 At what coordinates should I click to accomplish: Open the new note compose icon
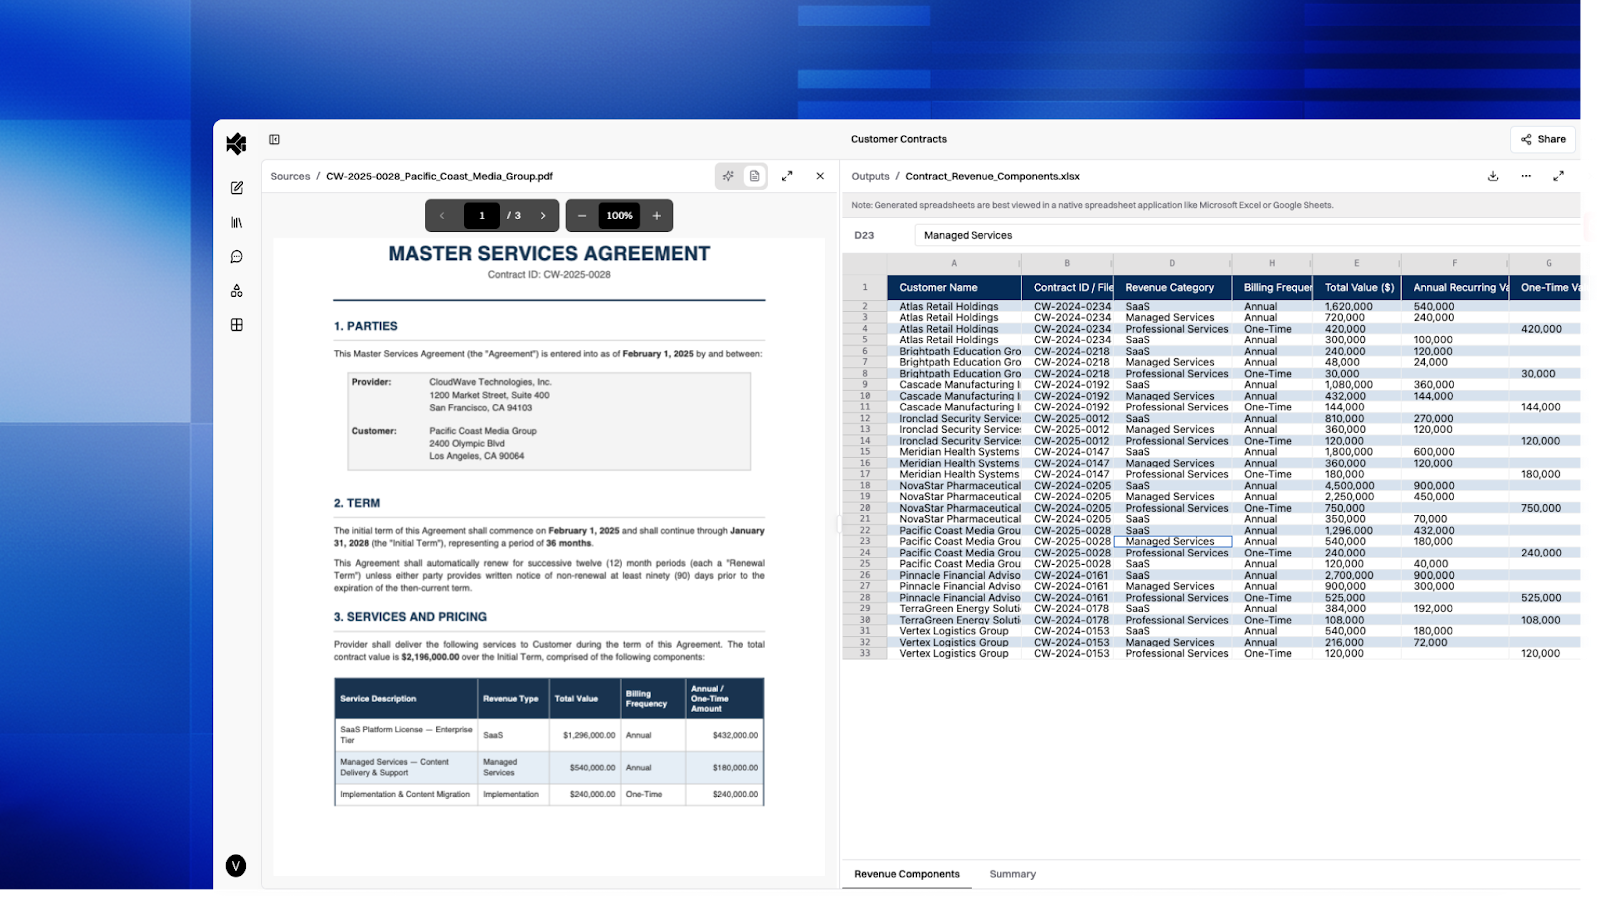[x=237, y=188]
